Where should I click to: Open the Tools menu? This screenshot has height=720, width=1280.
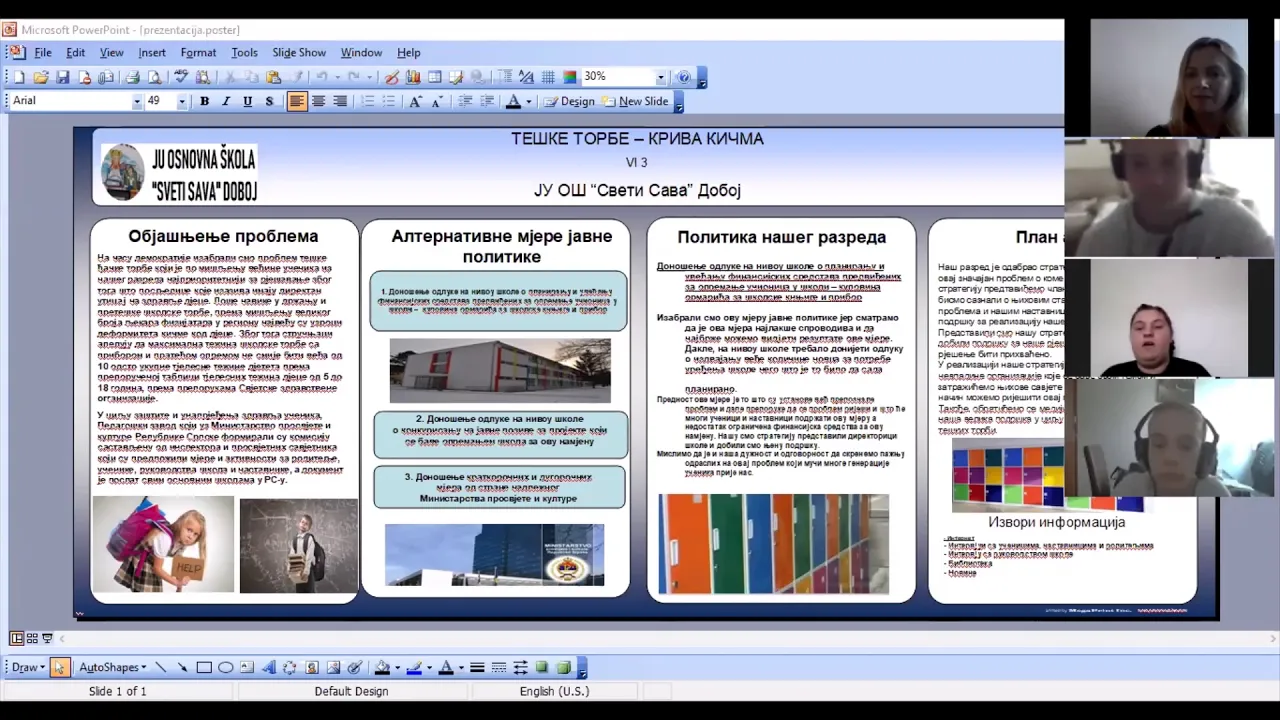[244, 52]
